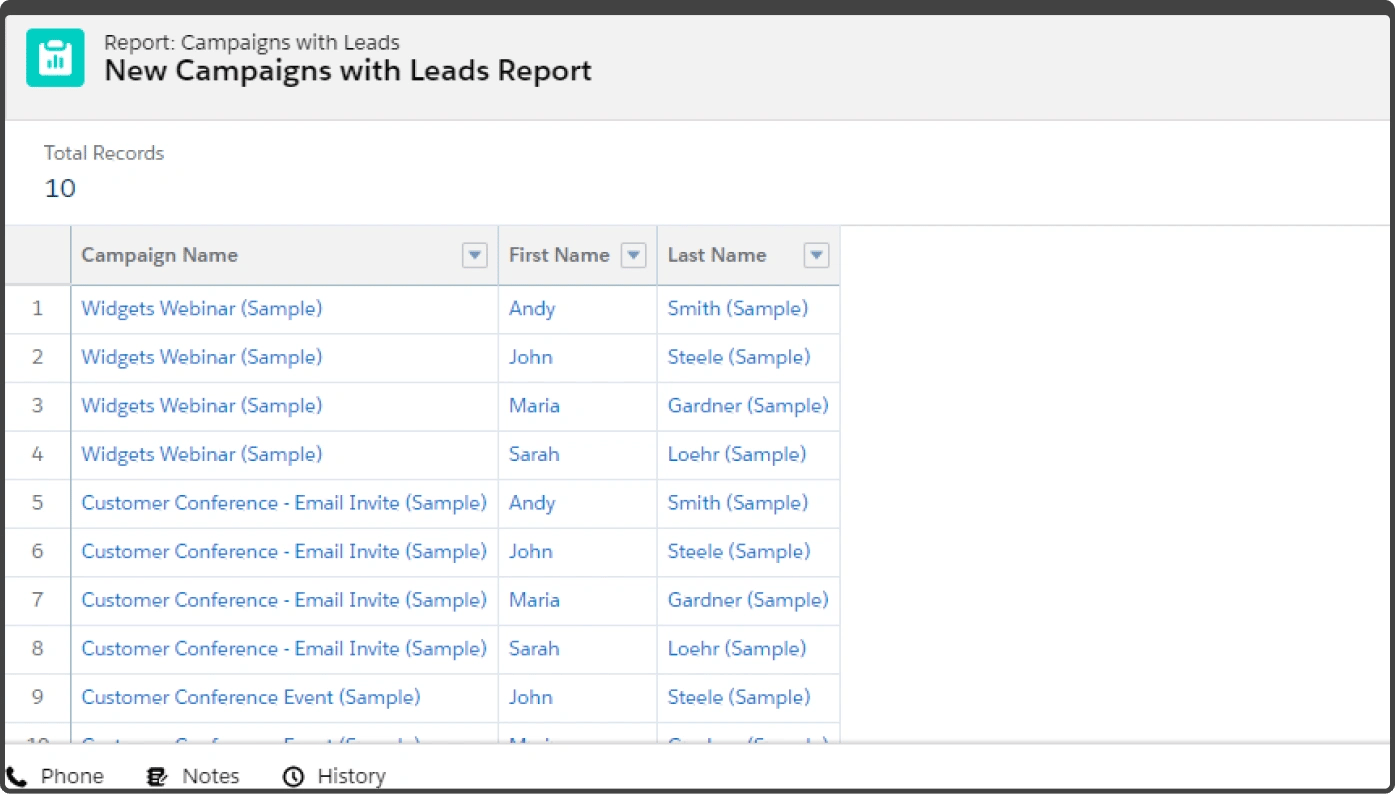The height and width of the screenshot is (794, 1395).
Task: Click row number 9 cell
Action: click(x=38, y=697)
